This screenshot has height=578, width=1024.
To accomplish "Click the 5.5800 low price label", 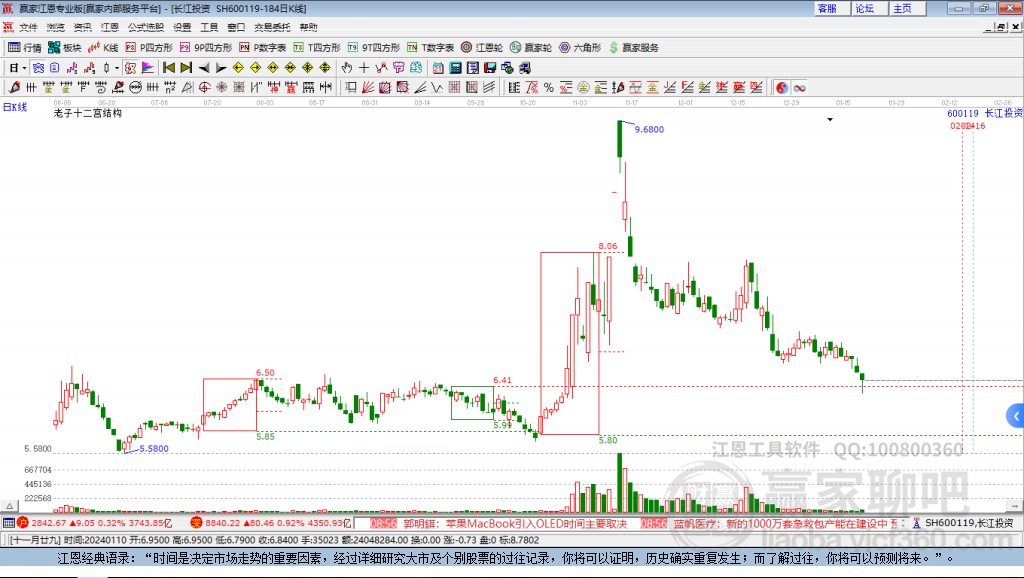I will pyautogui.click(x=153, y=448).
